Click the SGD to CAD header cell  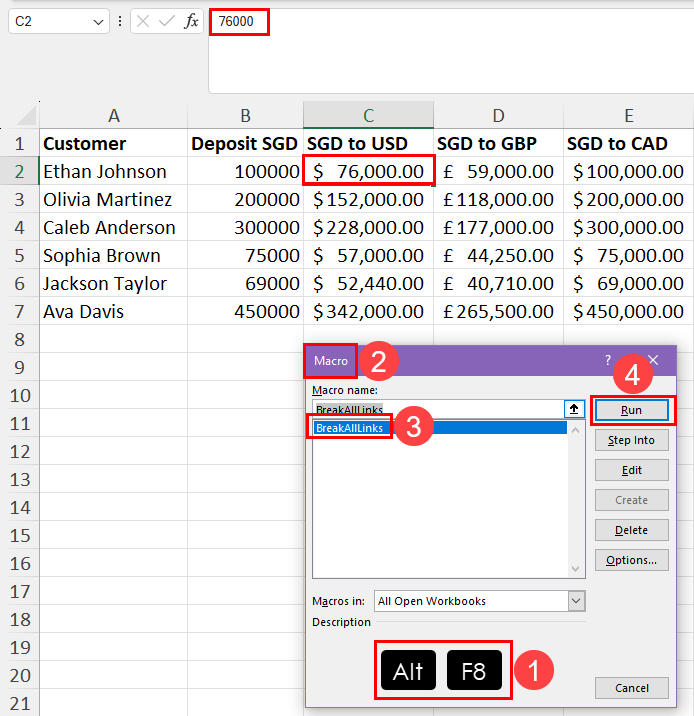click(629, 144)
